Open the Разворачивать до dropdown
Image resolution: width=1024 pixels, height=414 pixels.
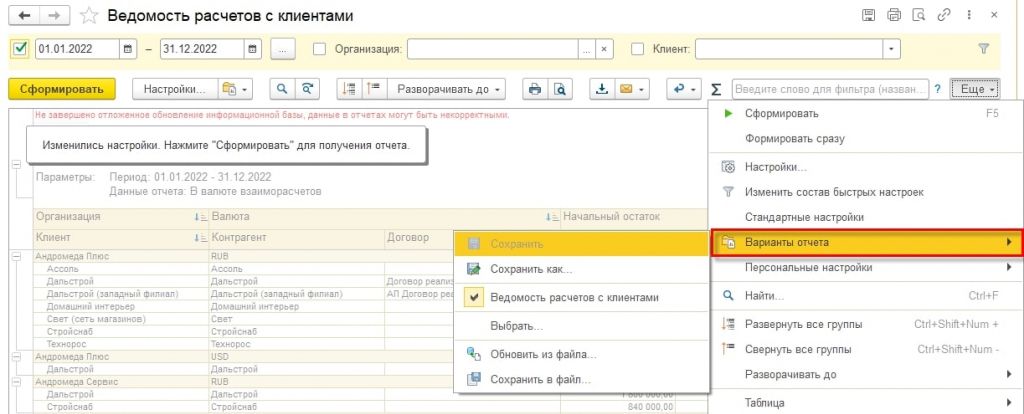point(446,89)
